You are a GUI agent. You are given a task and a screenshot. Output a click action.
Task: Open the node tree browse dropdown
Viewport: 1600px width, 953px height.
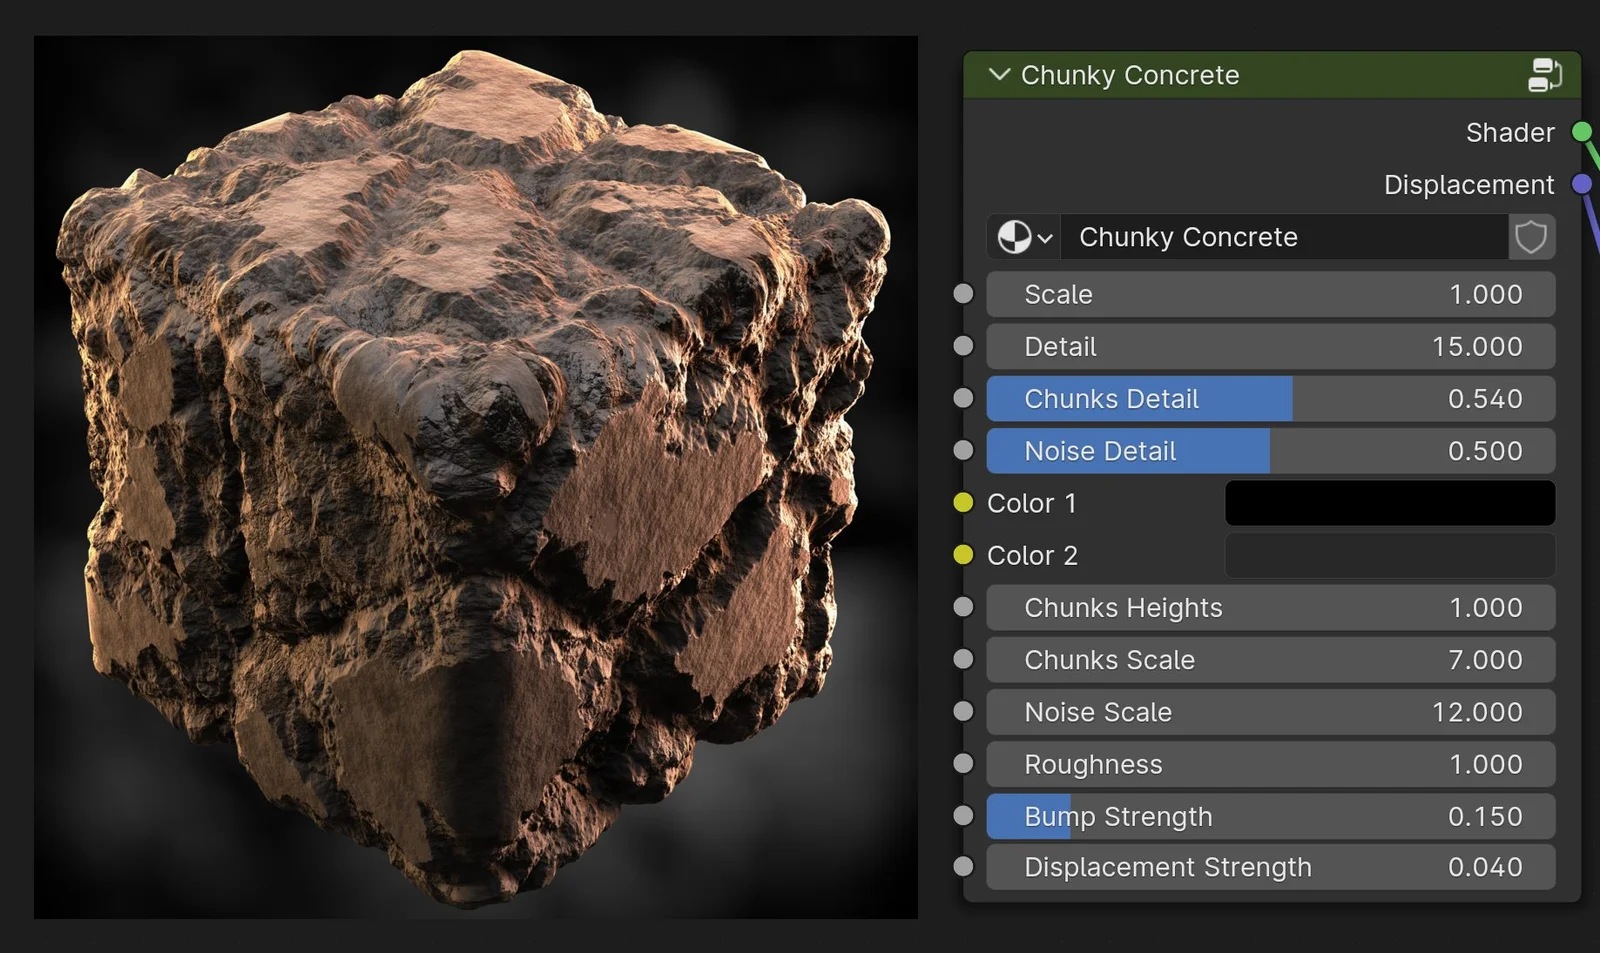(1022, 237)
